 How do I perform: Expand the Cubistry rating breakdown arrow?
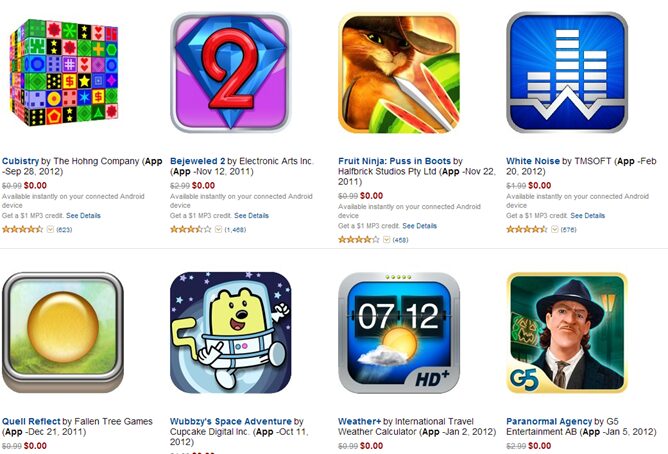tap(50, 230)
